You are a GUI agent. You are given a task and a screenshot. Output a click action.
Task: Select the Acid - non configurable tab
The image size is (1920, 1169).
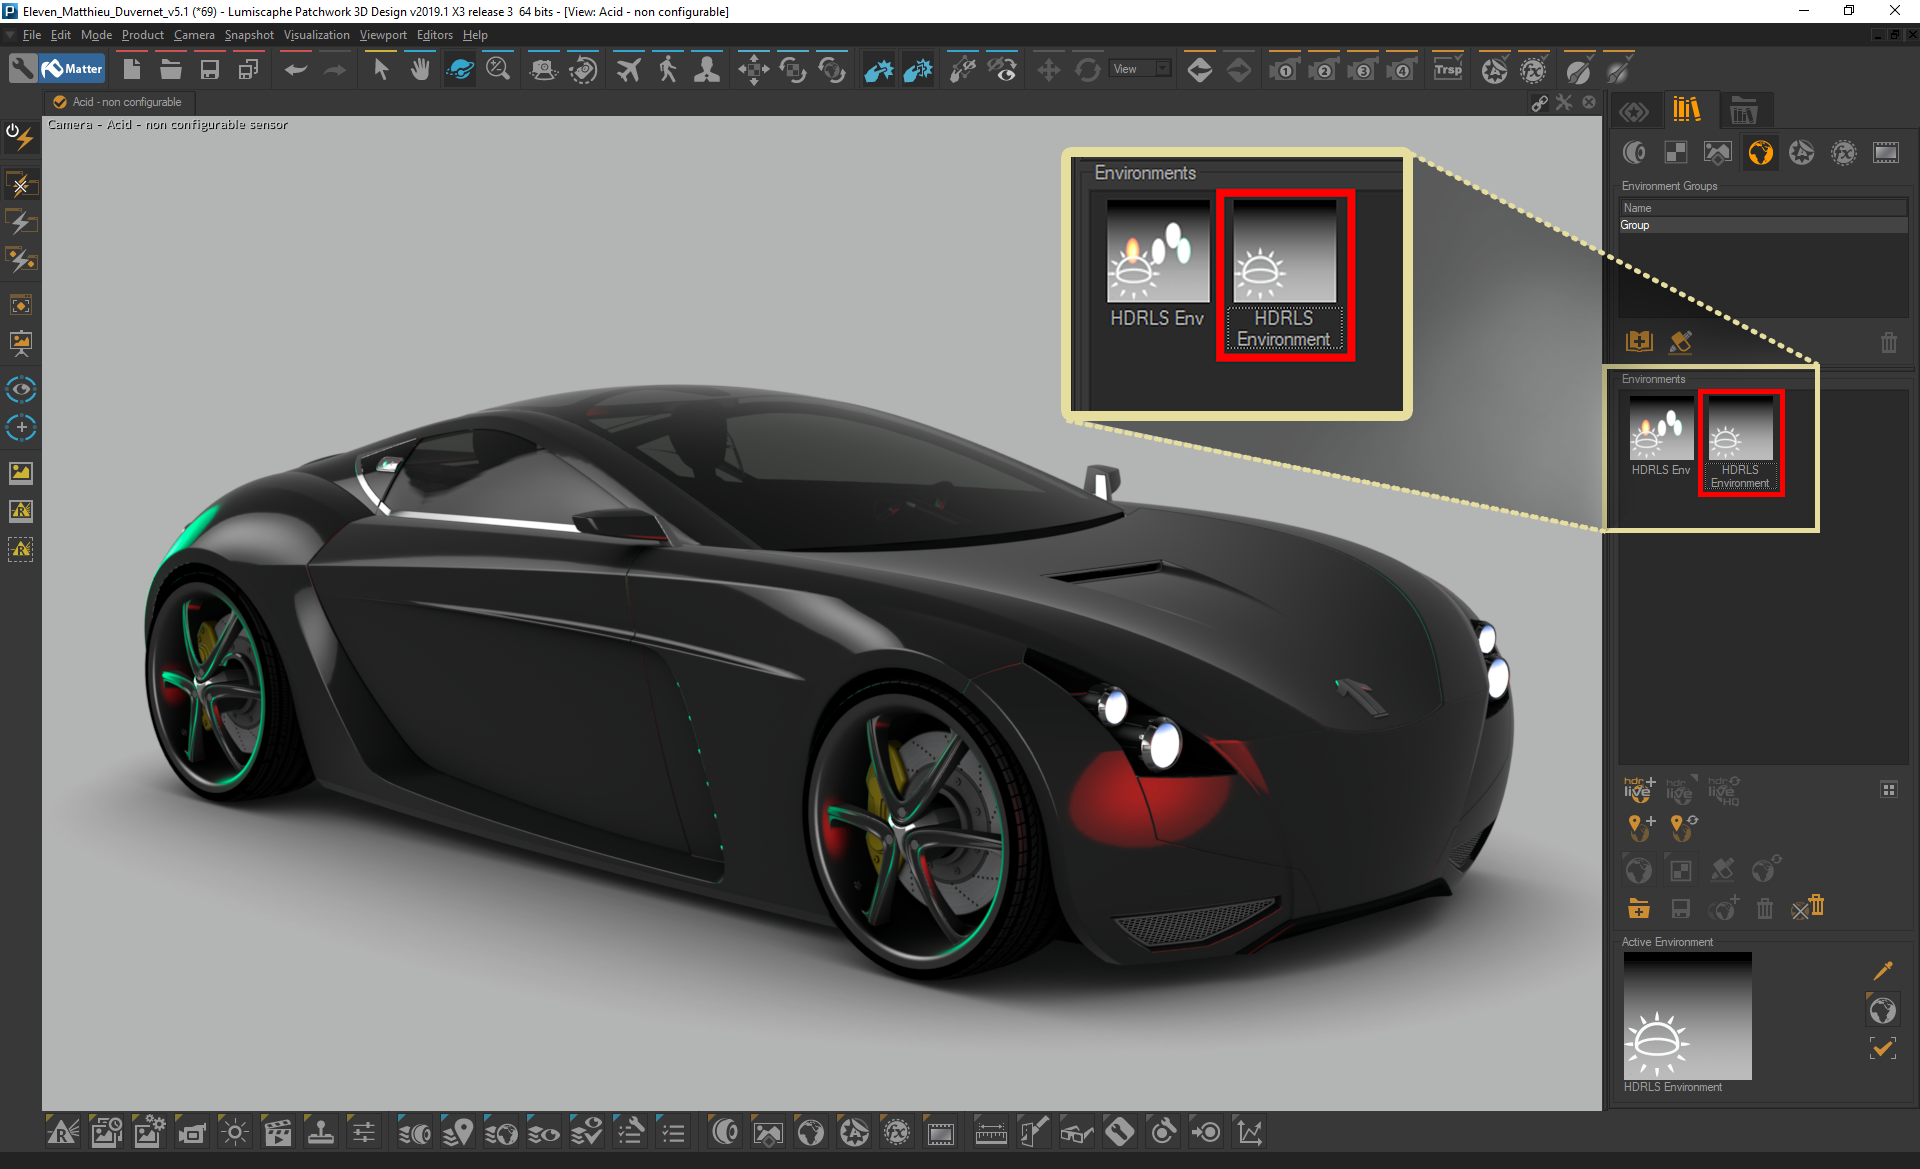(x=118, y=102)
